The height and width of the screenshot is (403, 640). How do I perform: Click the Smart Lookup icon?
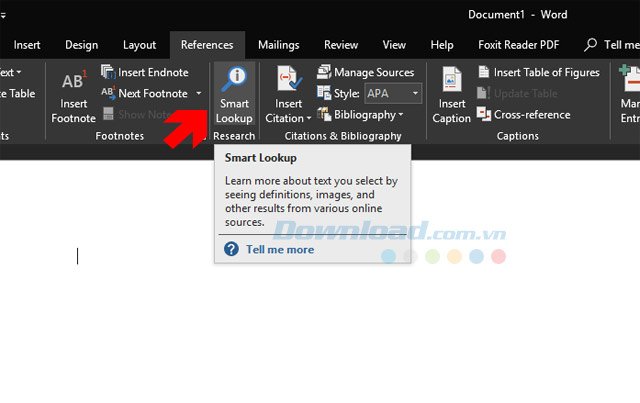click(x=235, y=81)
